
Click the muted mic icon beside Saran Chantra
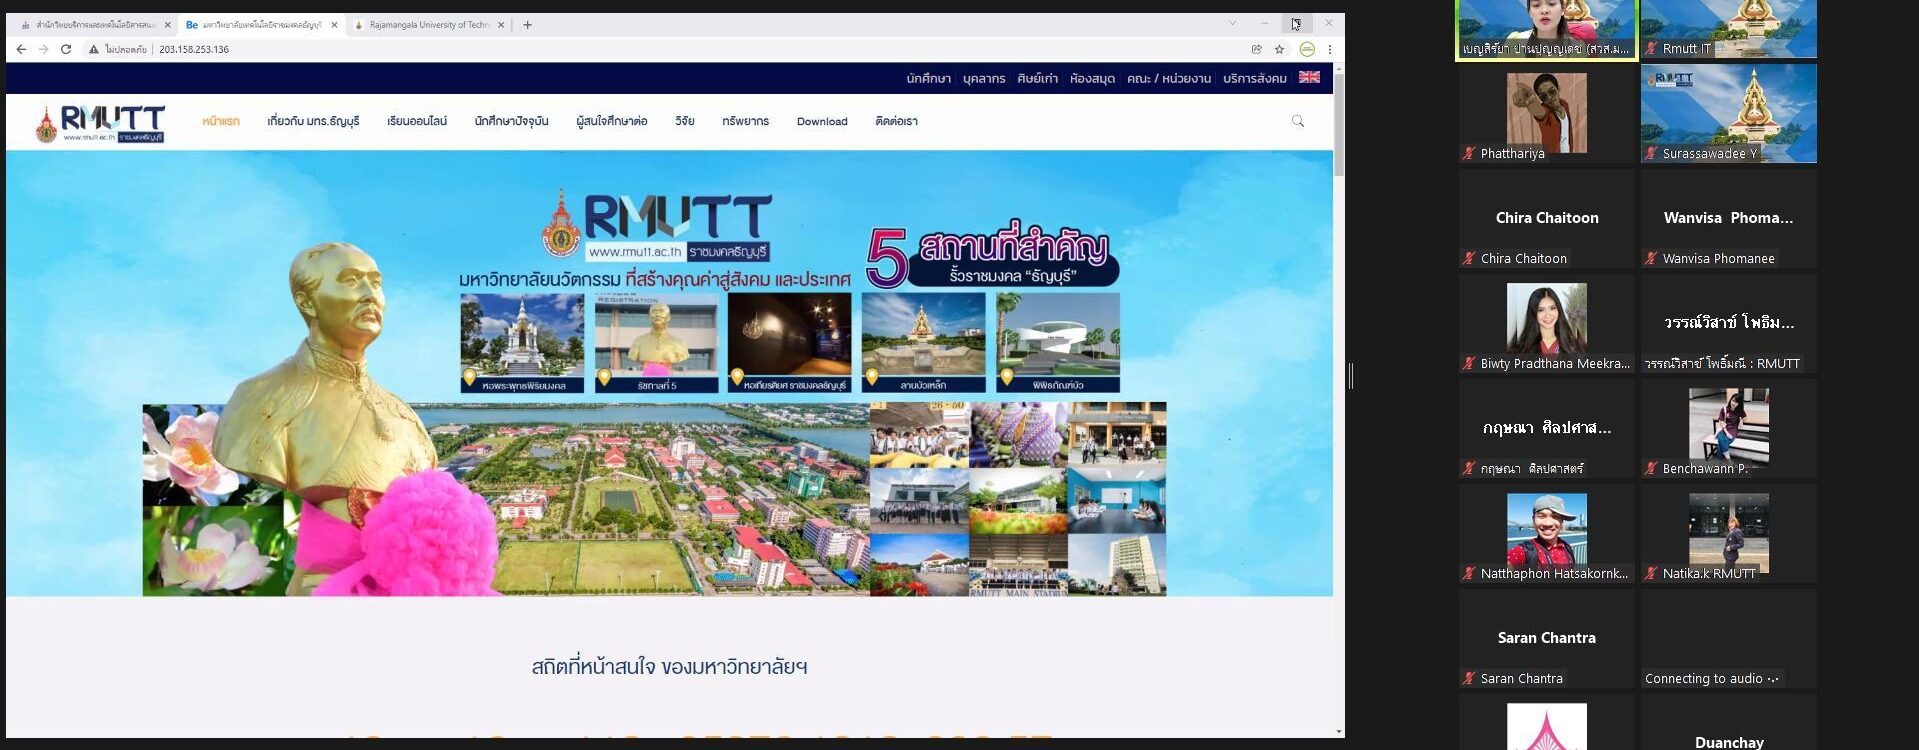pyautogui.click(x=1469, y=678)
